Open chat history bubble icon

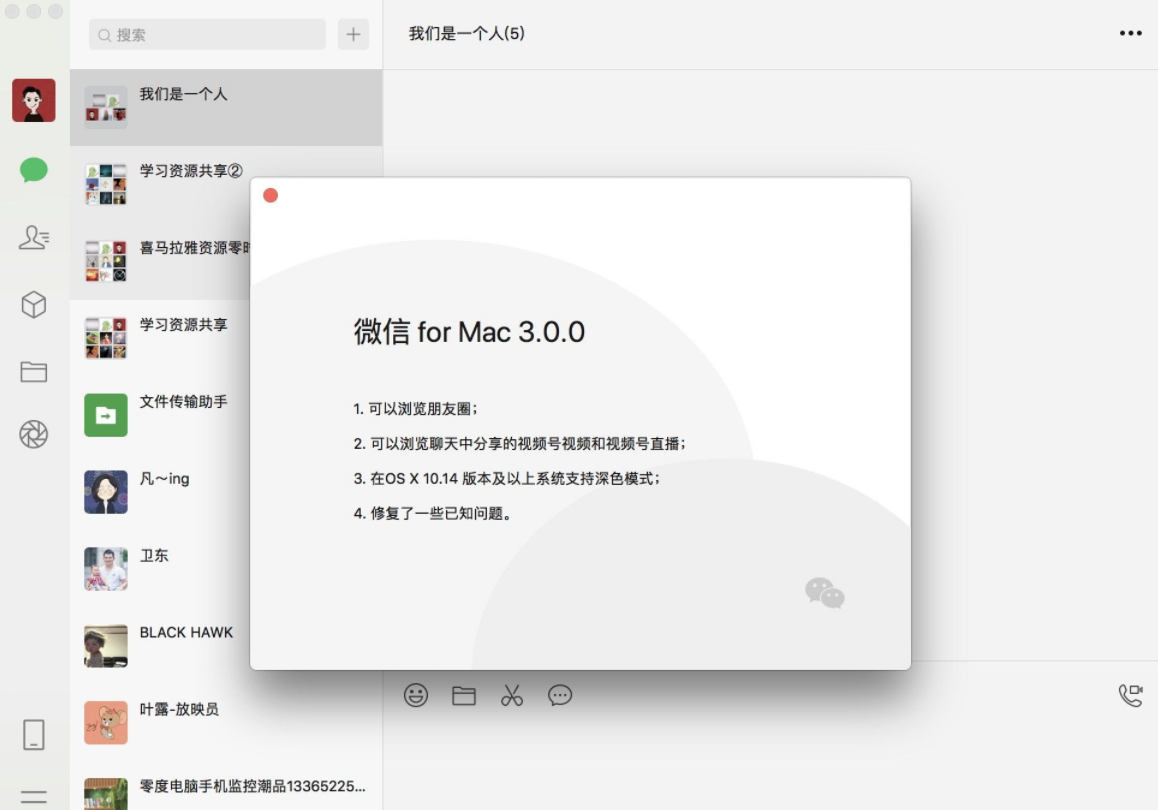point(560,695)
